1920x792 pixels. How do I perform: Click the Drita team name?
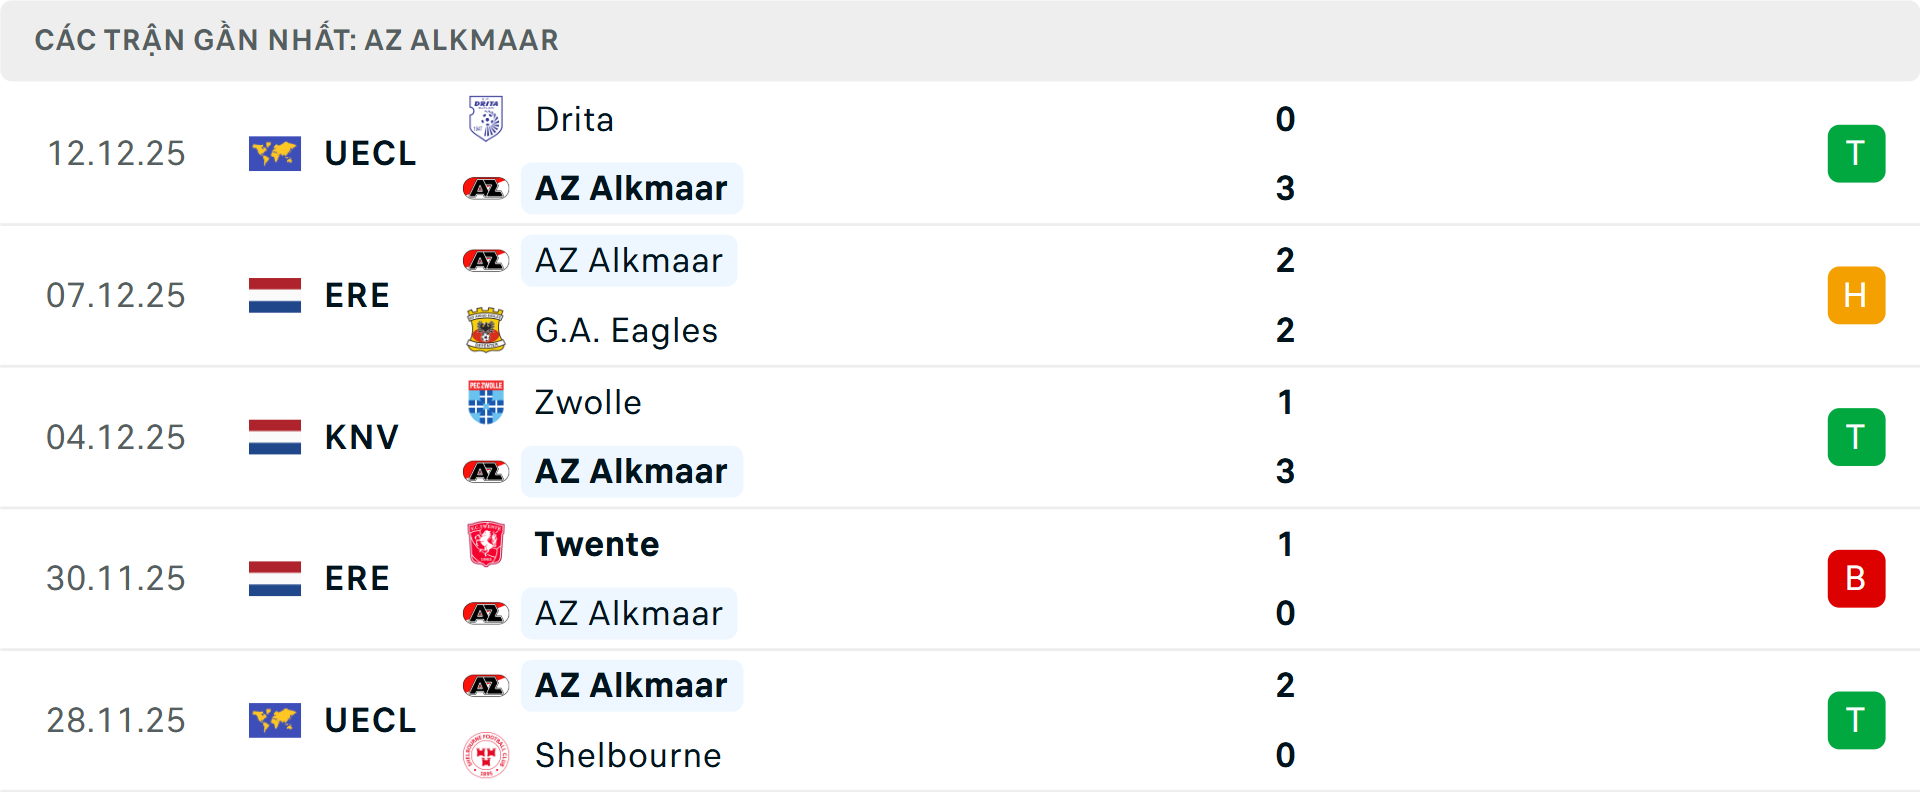(574, 119)
